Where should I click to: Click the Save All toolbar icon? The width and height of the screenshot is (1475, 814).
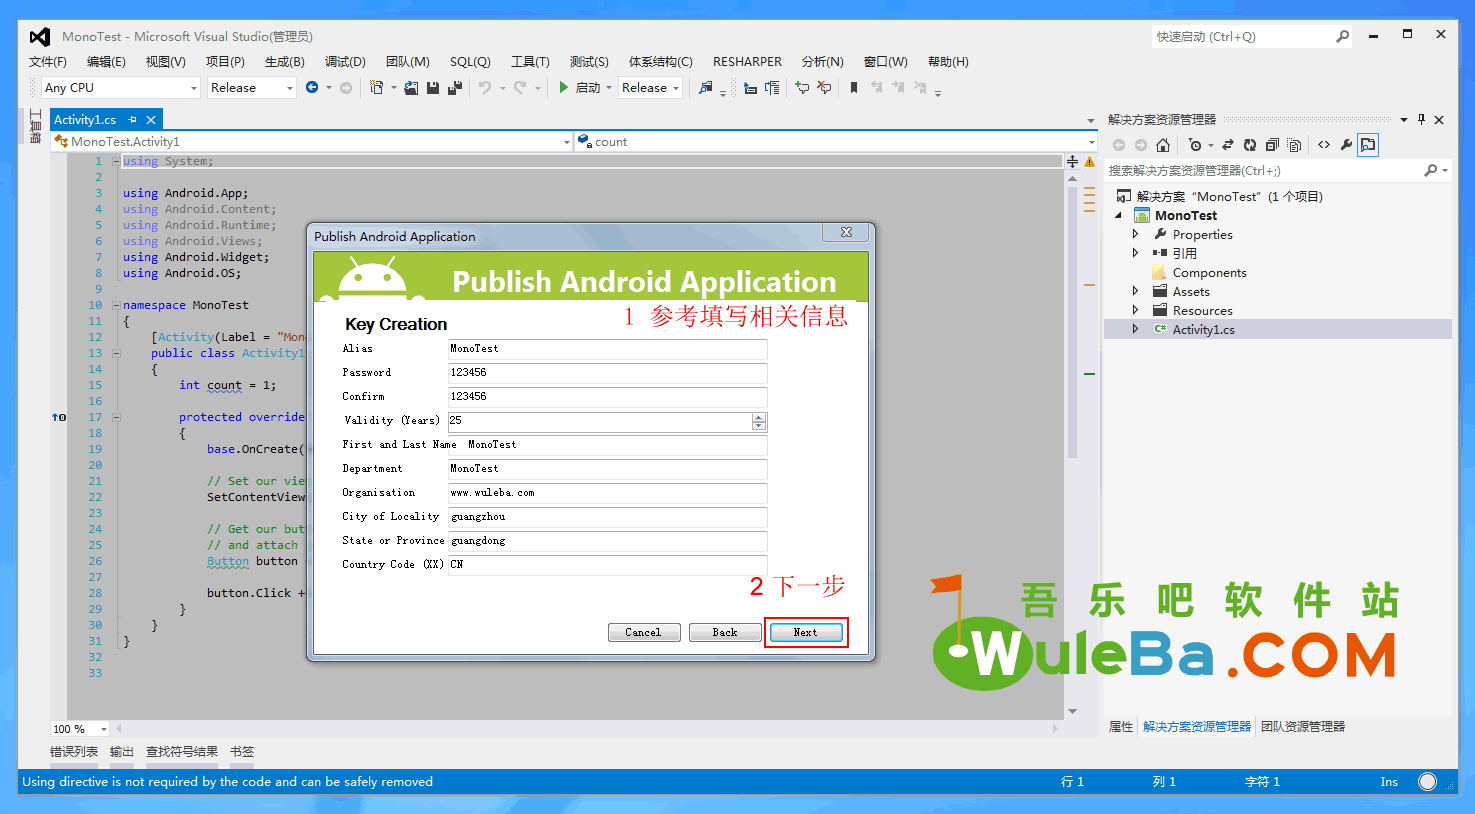454,88
